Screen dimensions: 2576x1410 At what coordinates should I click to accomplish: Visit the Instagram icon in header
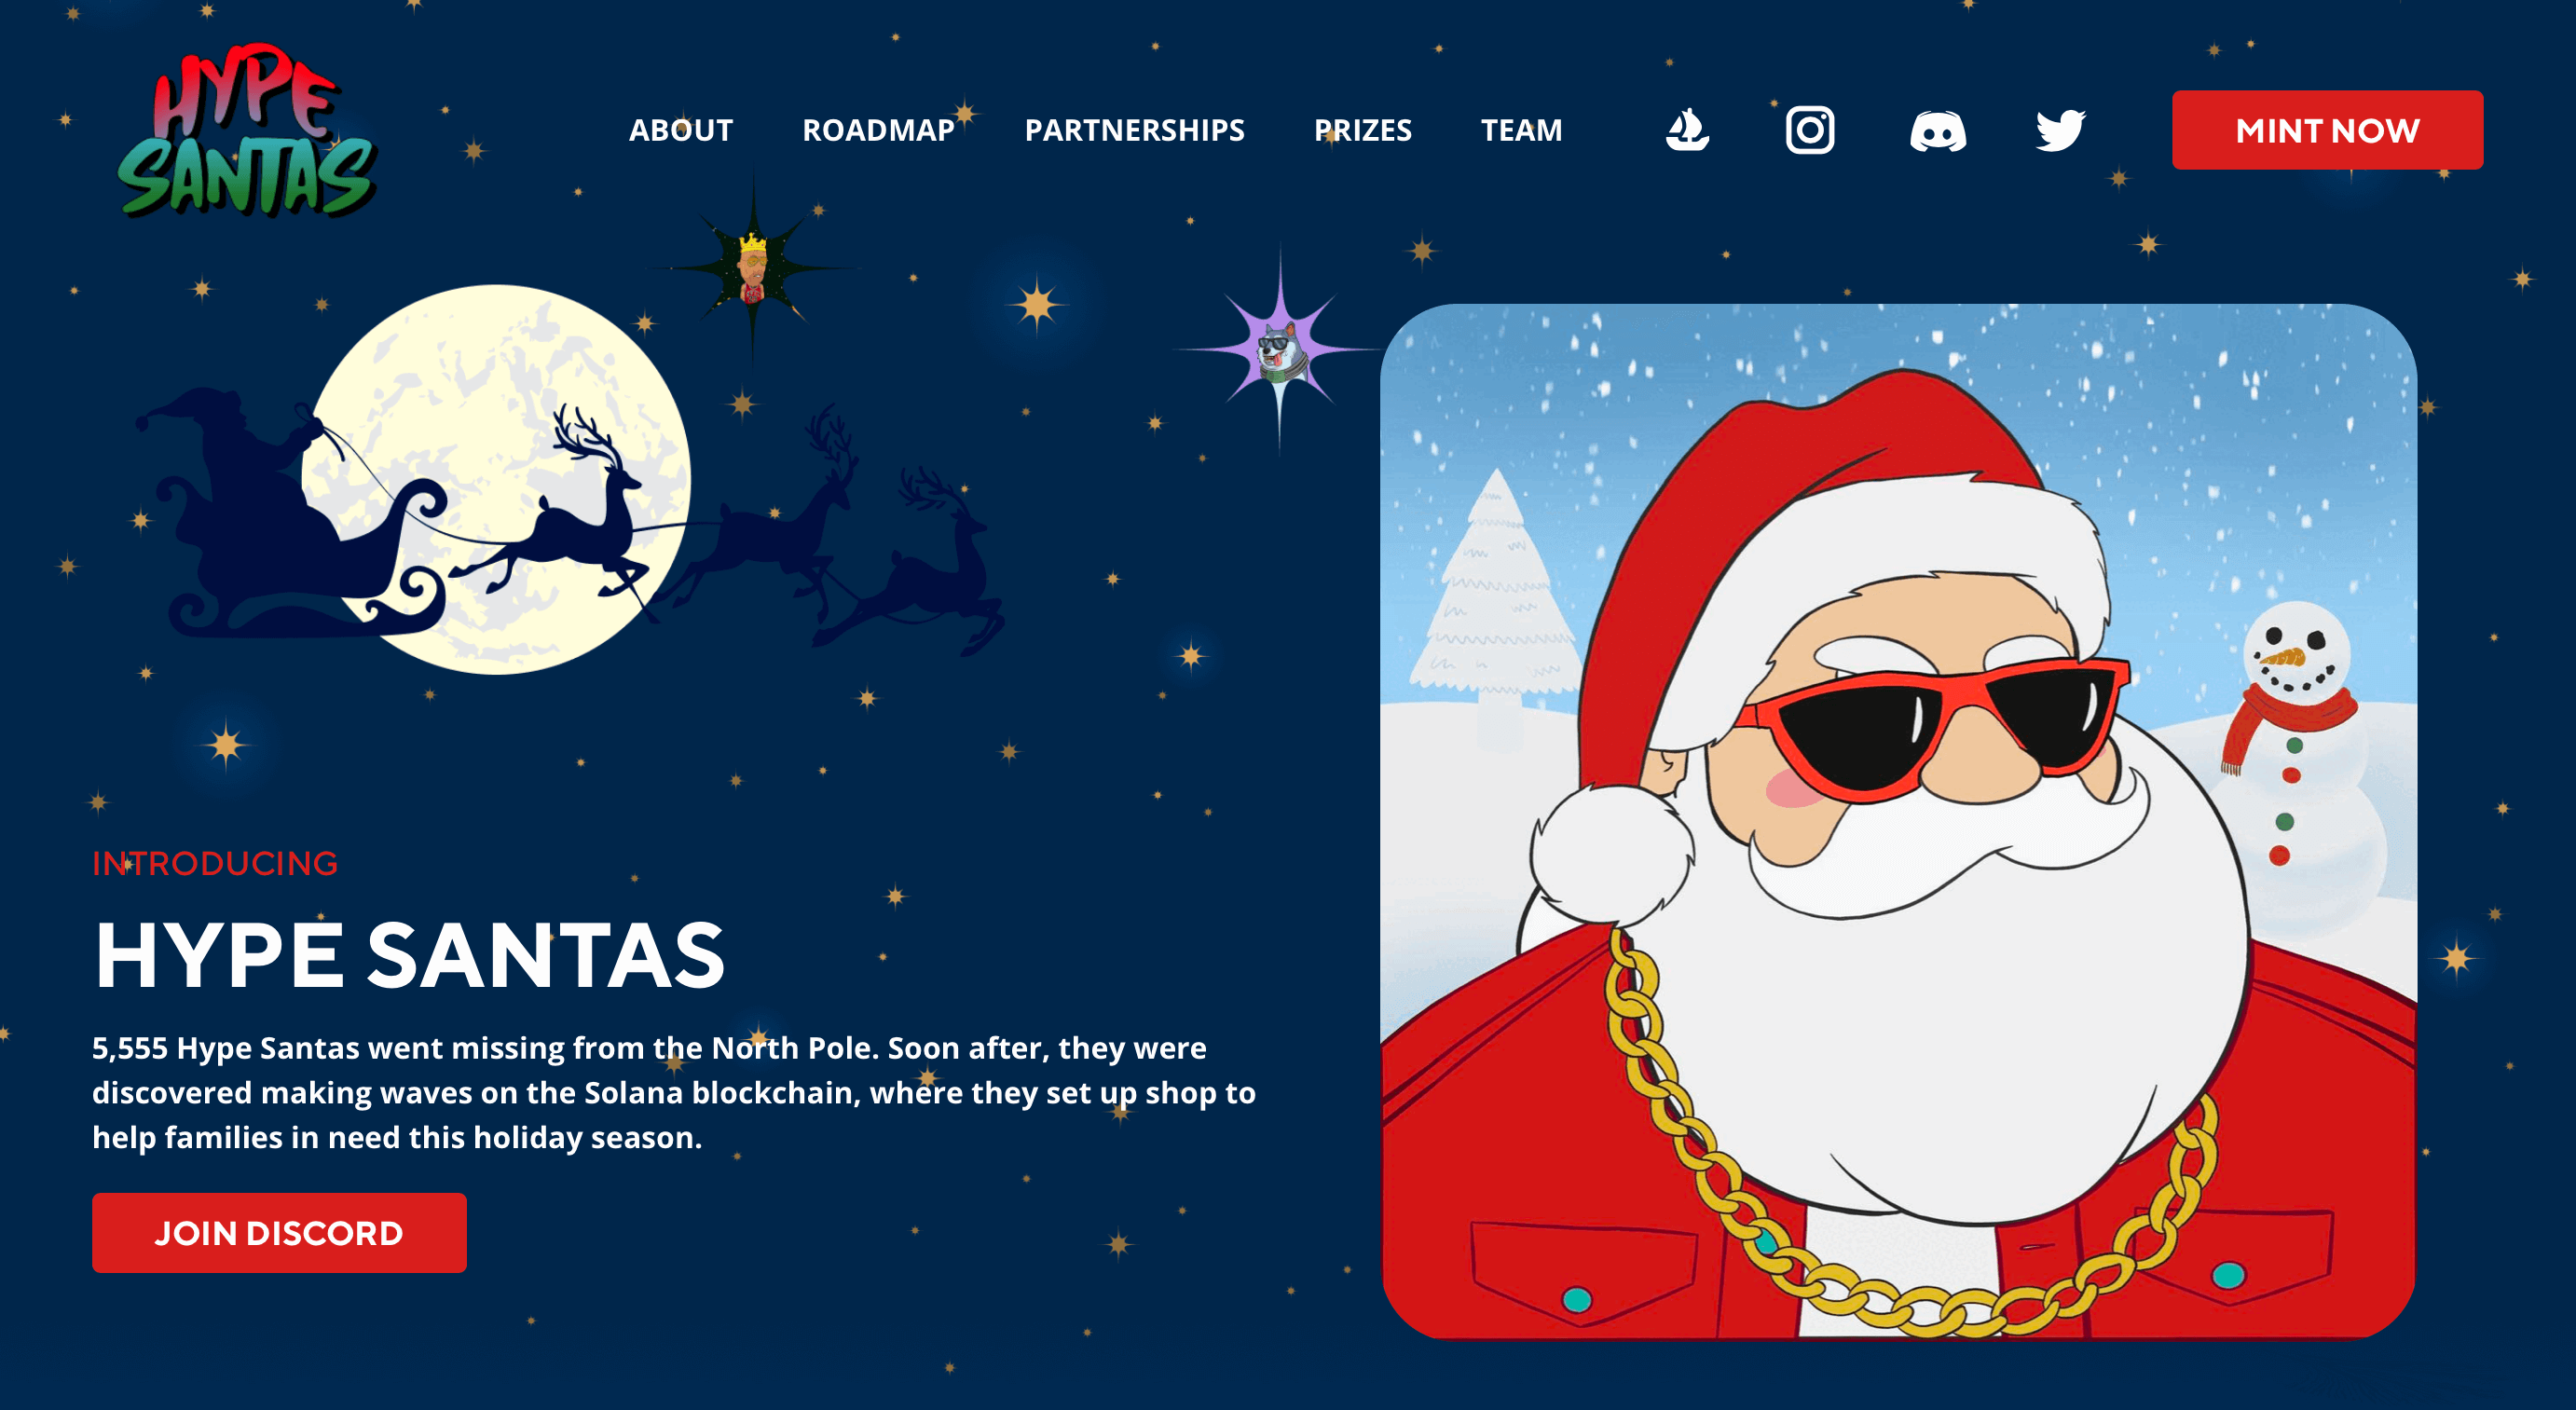point(1810,130)
